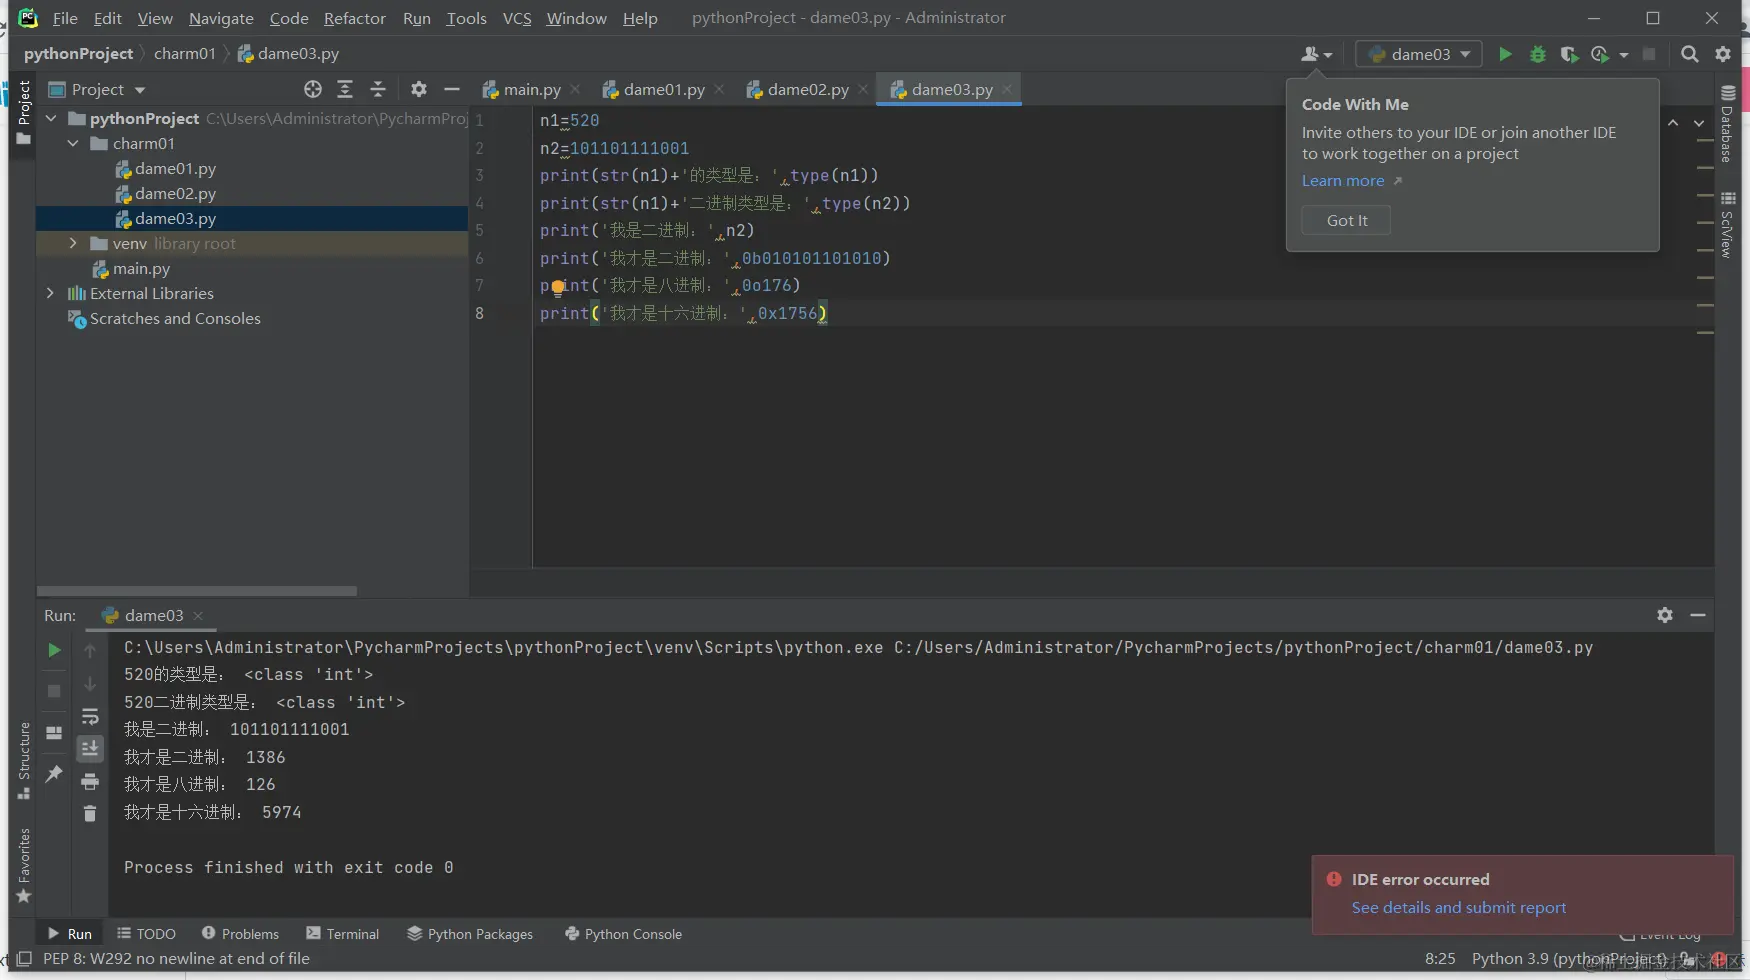Toggle soft-wrap in the Run console
The width and height of the screenshot is (1750, 980).
coord(90,717)
